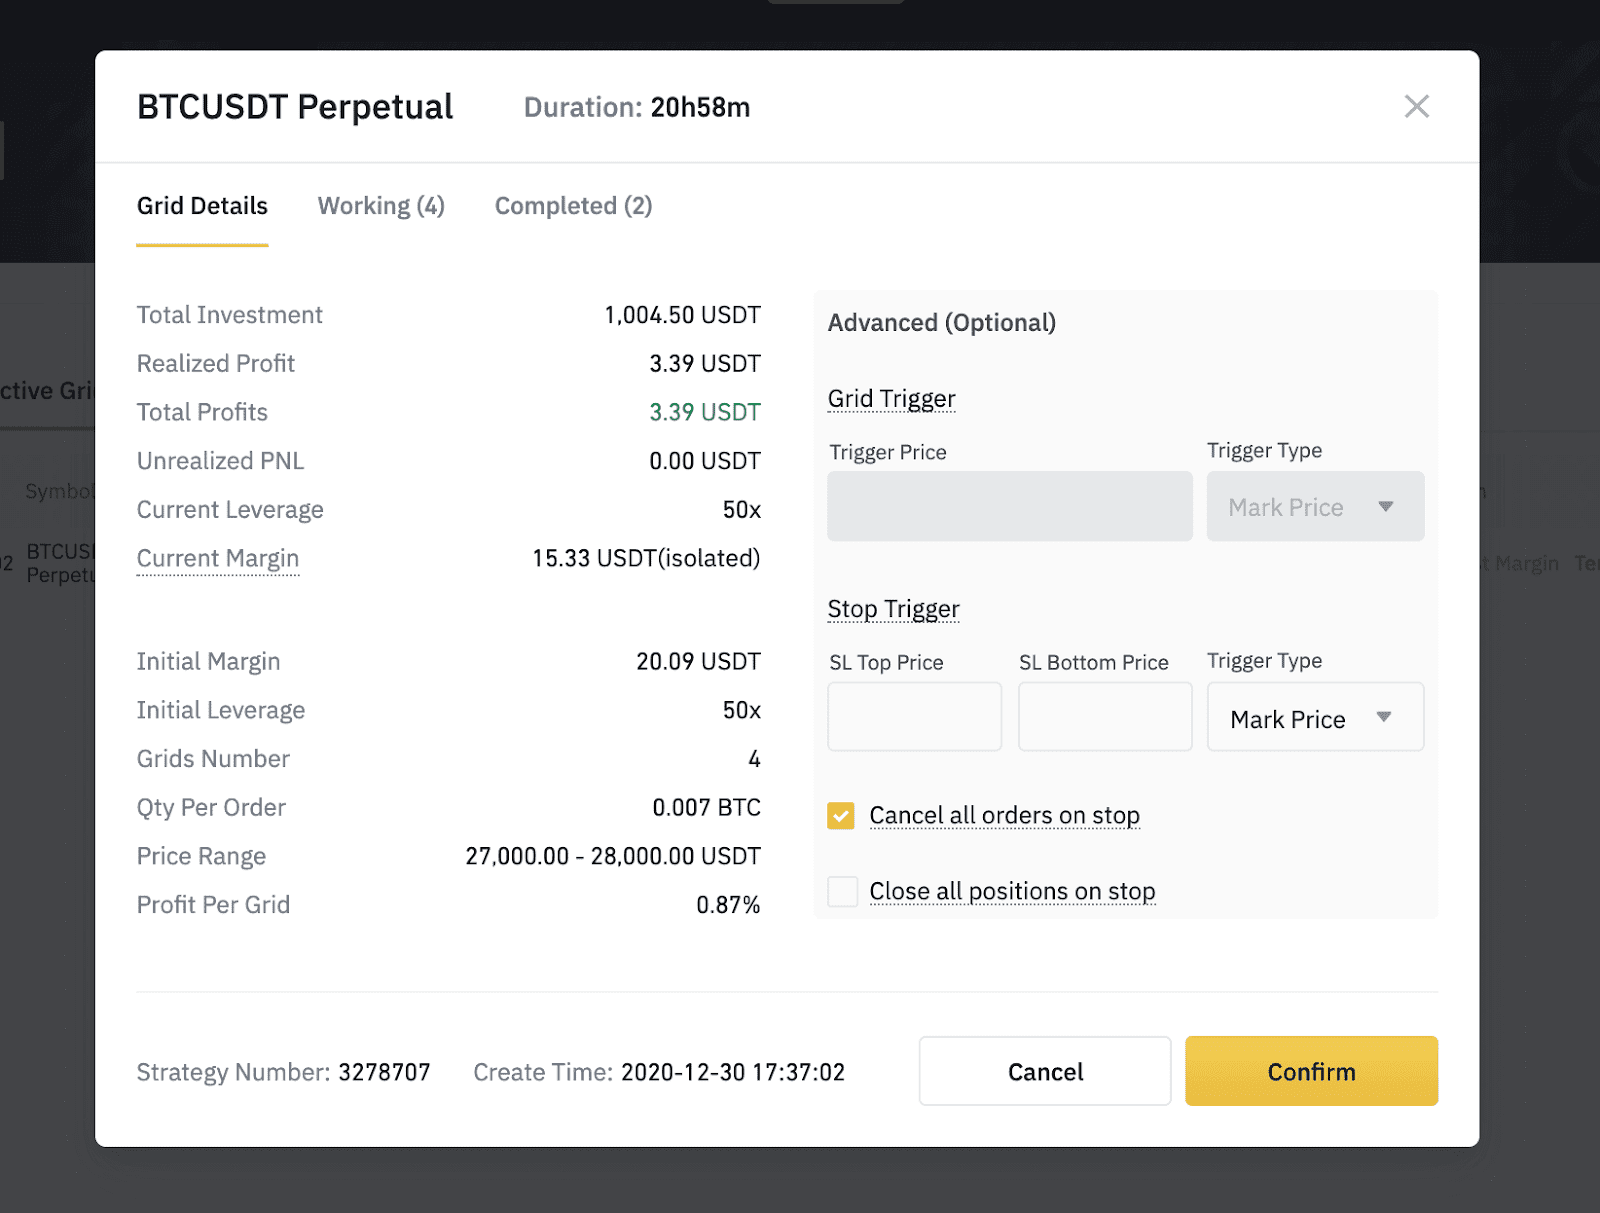The height and width of the screenshot is (1213, 1600).
Task: Select the Initial Margin value 20.09 USDT
Action: tap(698, 661)
